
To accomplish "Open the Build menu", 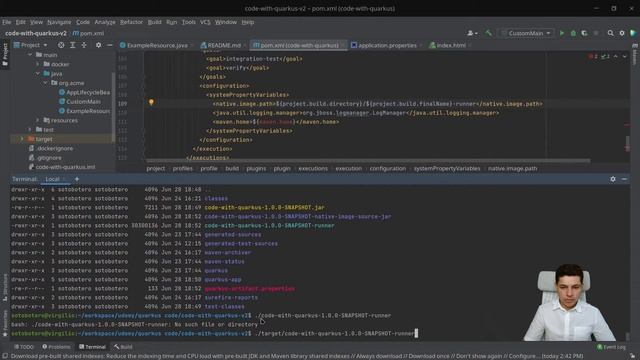I will pyautogui.click(x=154, y=22).
